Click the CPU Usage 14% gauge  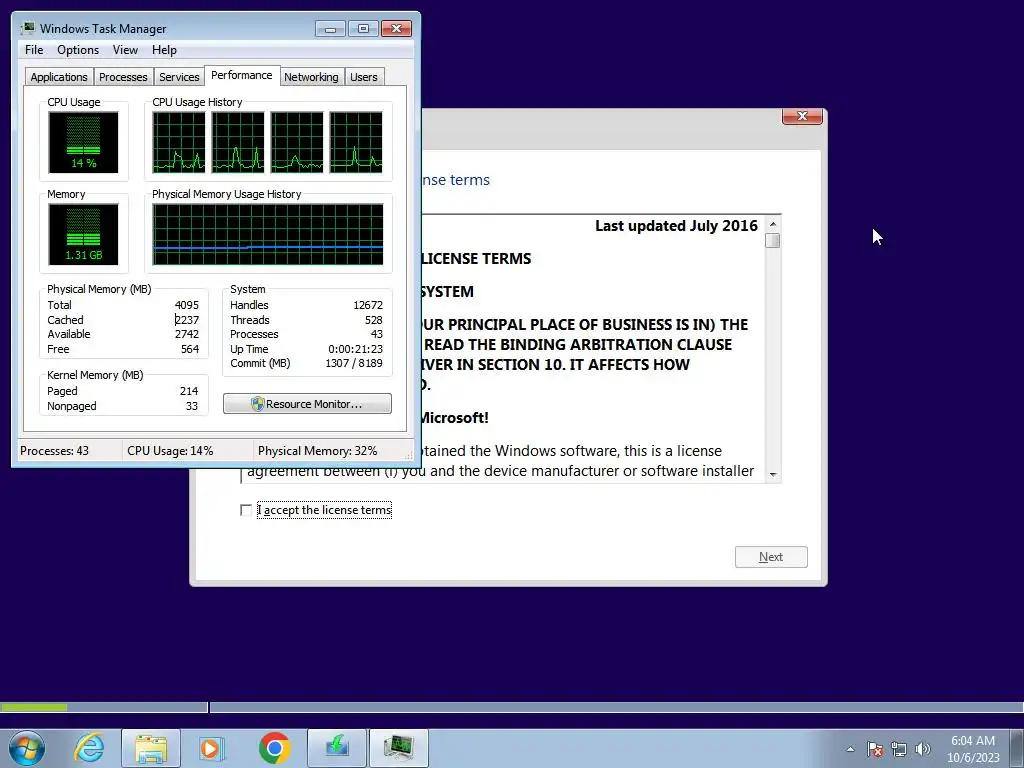click(x=83, y=142)
